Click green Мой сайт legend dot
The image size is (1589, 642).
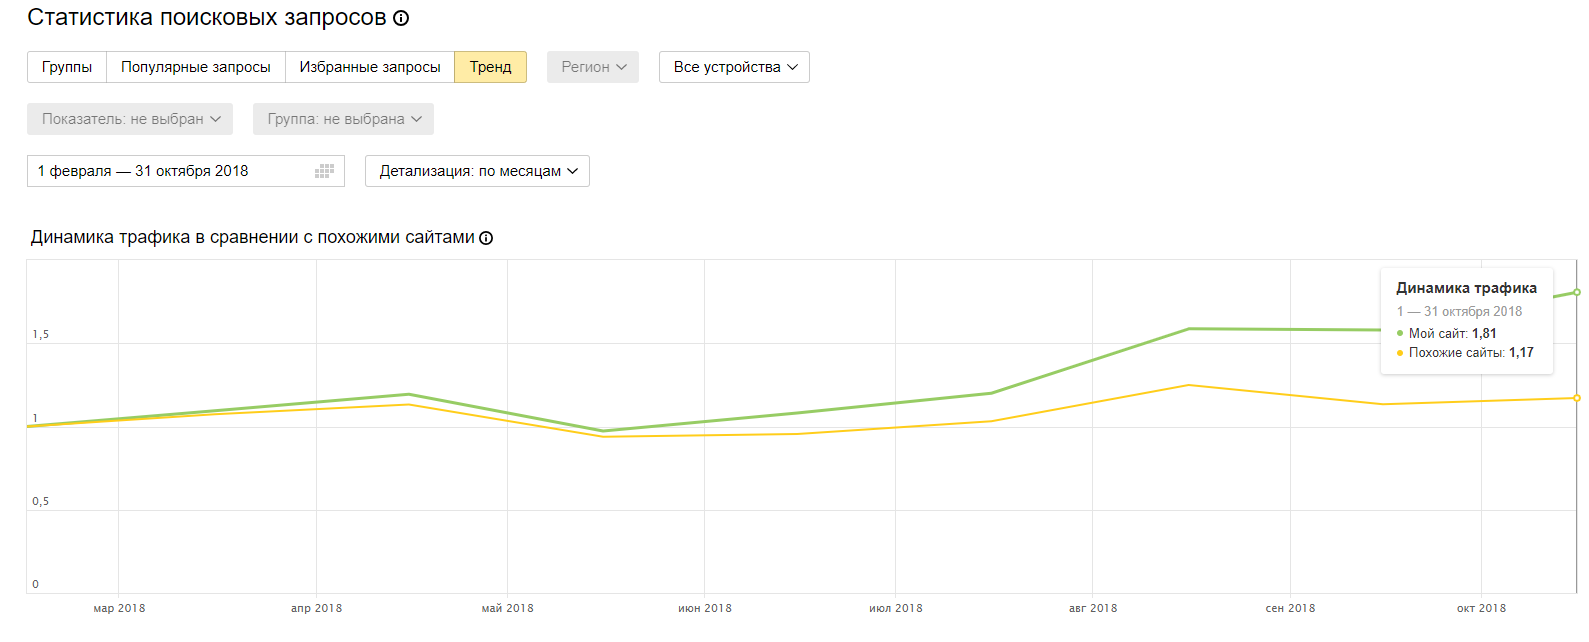[1400, 334]
